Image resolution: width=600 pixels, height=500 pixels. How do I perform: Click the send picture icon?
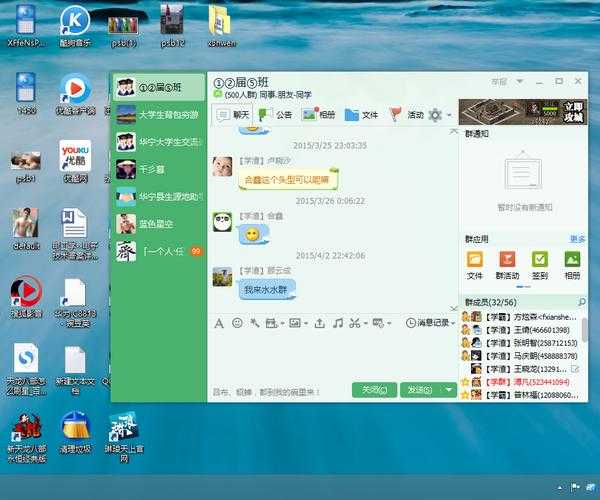pos(295,323)
